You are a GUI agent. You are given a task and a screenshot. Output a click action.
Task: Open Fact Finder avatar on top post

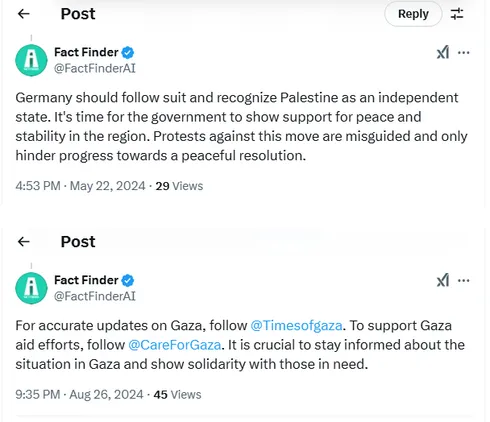click(x=31, y=60)
